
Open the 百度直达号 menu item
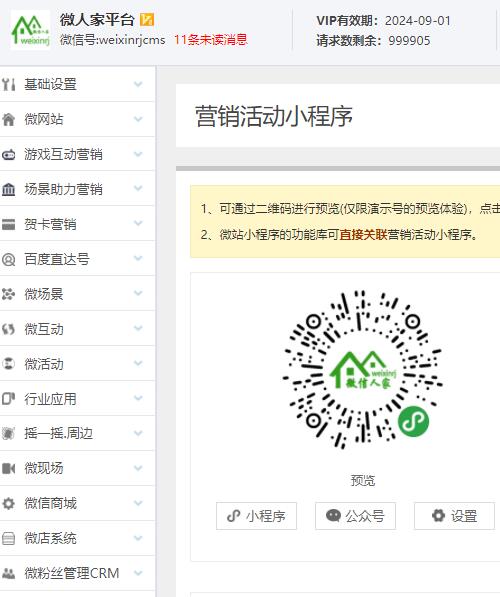[x=77, y=259]
